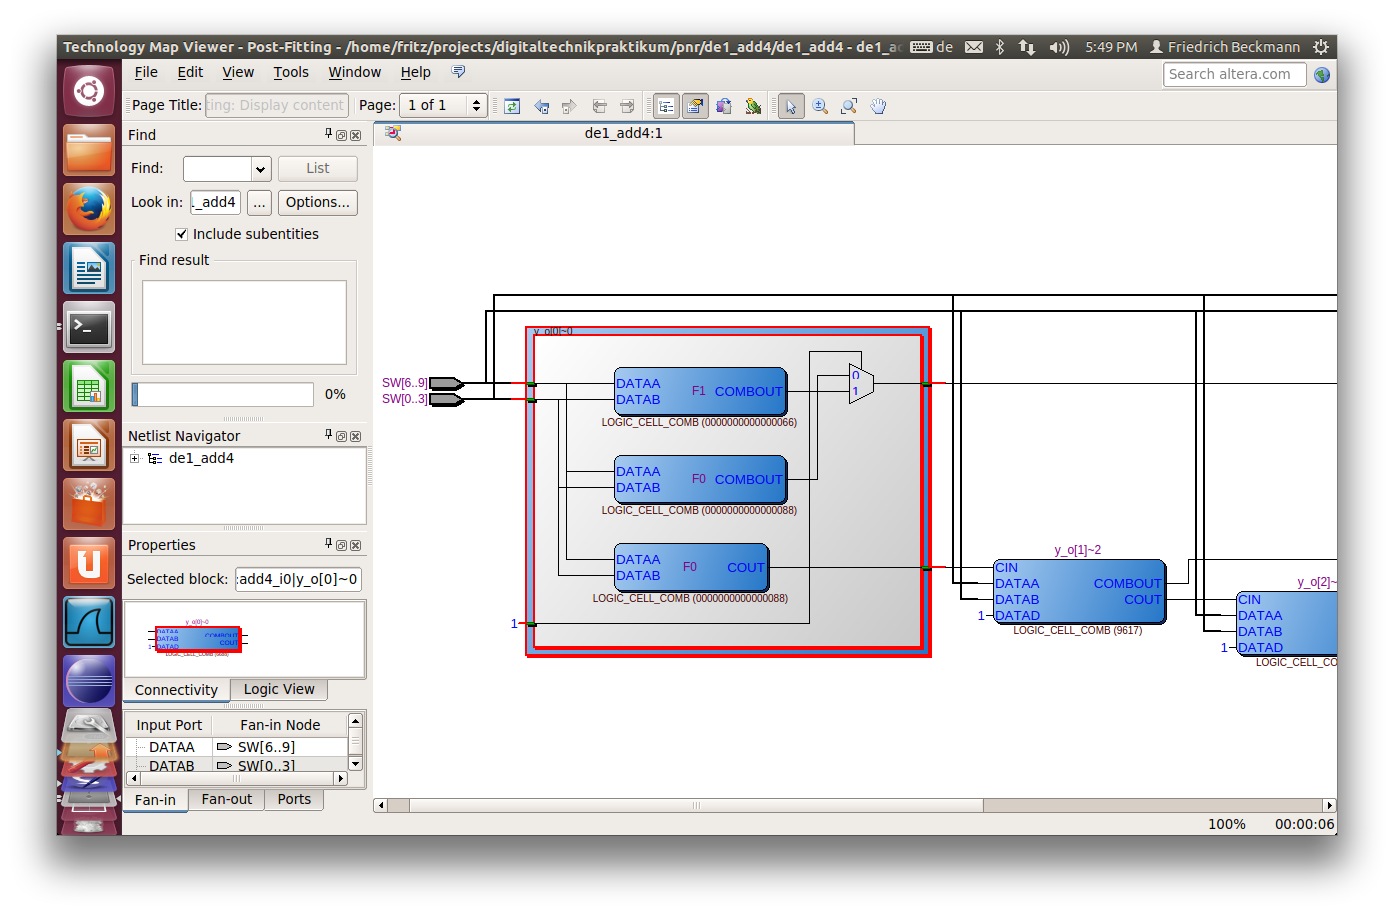
Task: Toggle the netlist navigator toolbar icon
Action: coord(666,106)
